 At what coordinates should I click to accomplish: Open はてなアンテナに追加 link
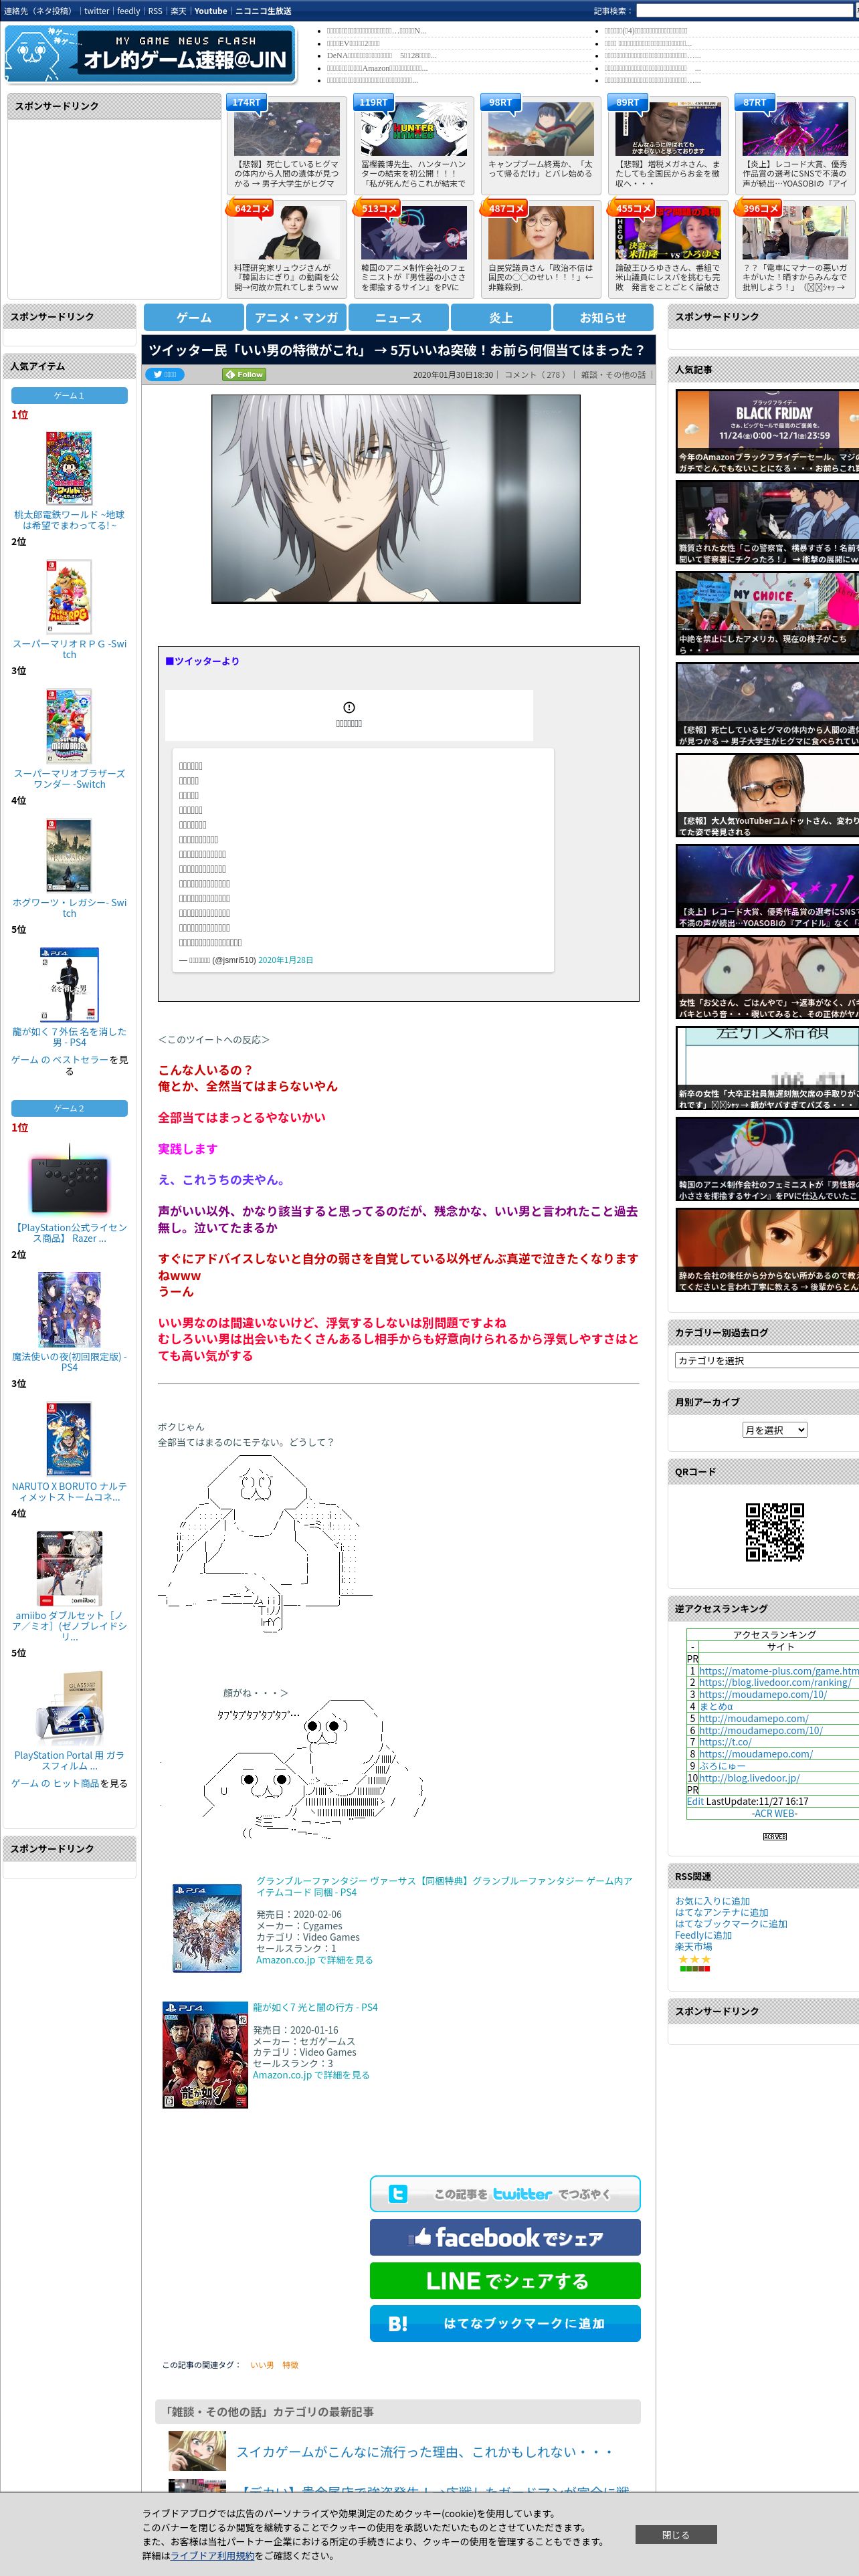pos(722,1912)
